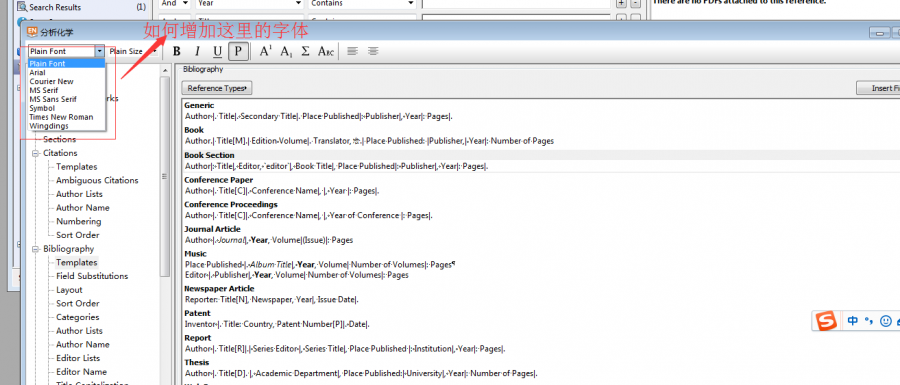Open the Reference Types button menu
The width and height of the screenshot is (900, 385).
click(217, 88)
